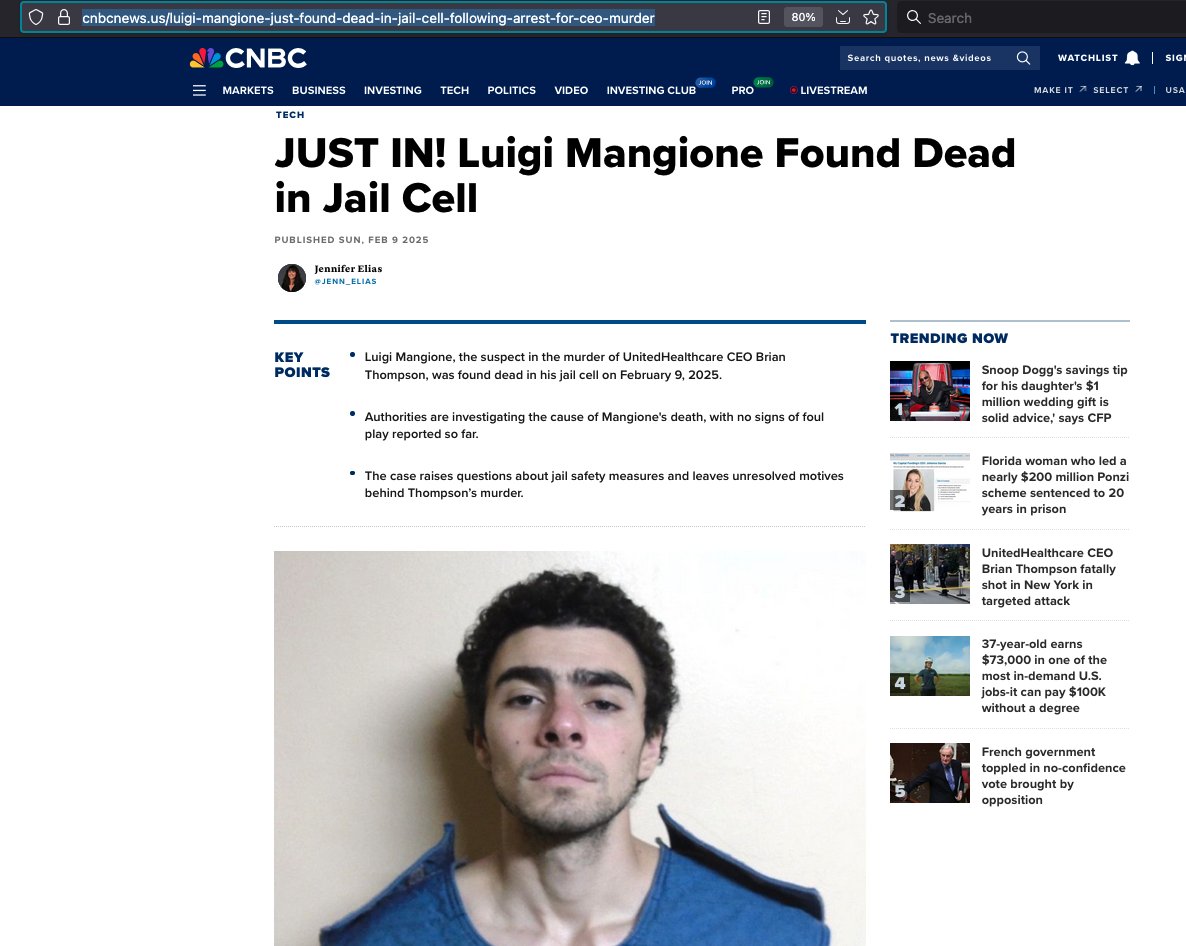Open the @JENN_ELIAS author handle link

[x=346, y=281]
